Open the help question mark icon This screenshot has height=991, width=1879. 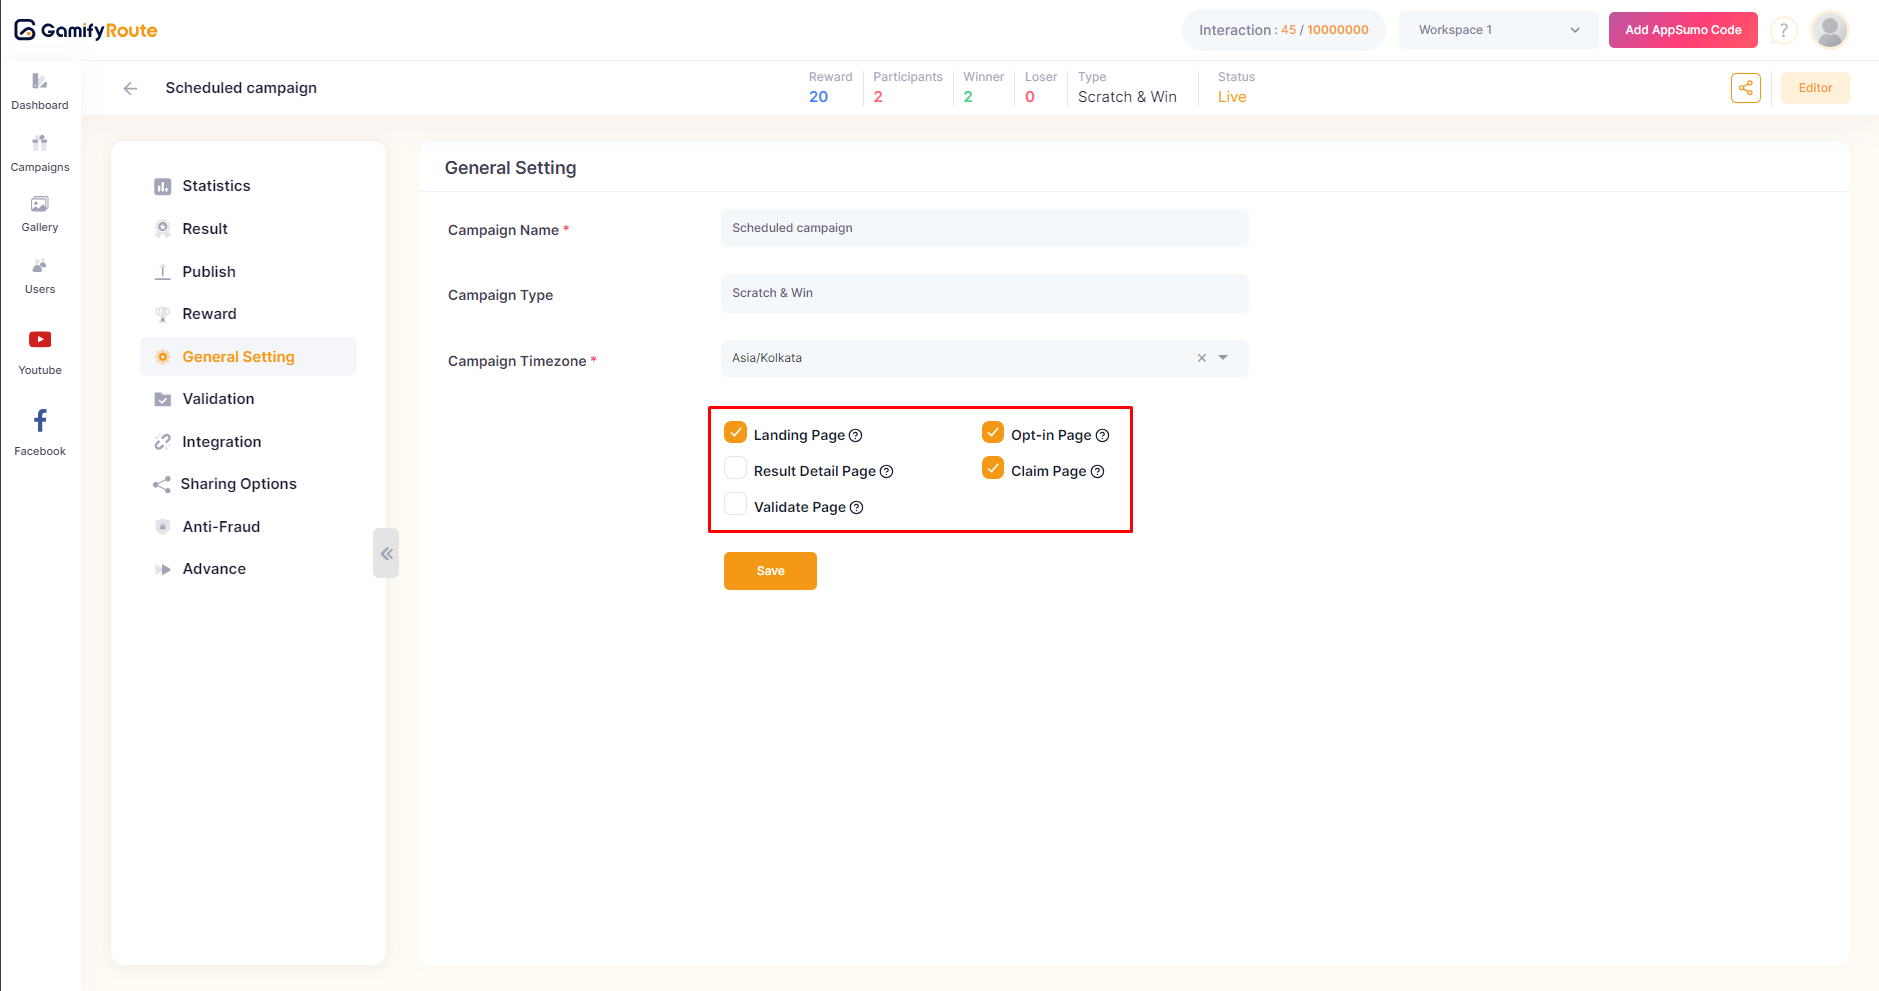1783,30
